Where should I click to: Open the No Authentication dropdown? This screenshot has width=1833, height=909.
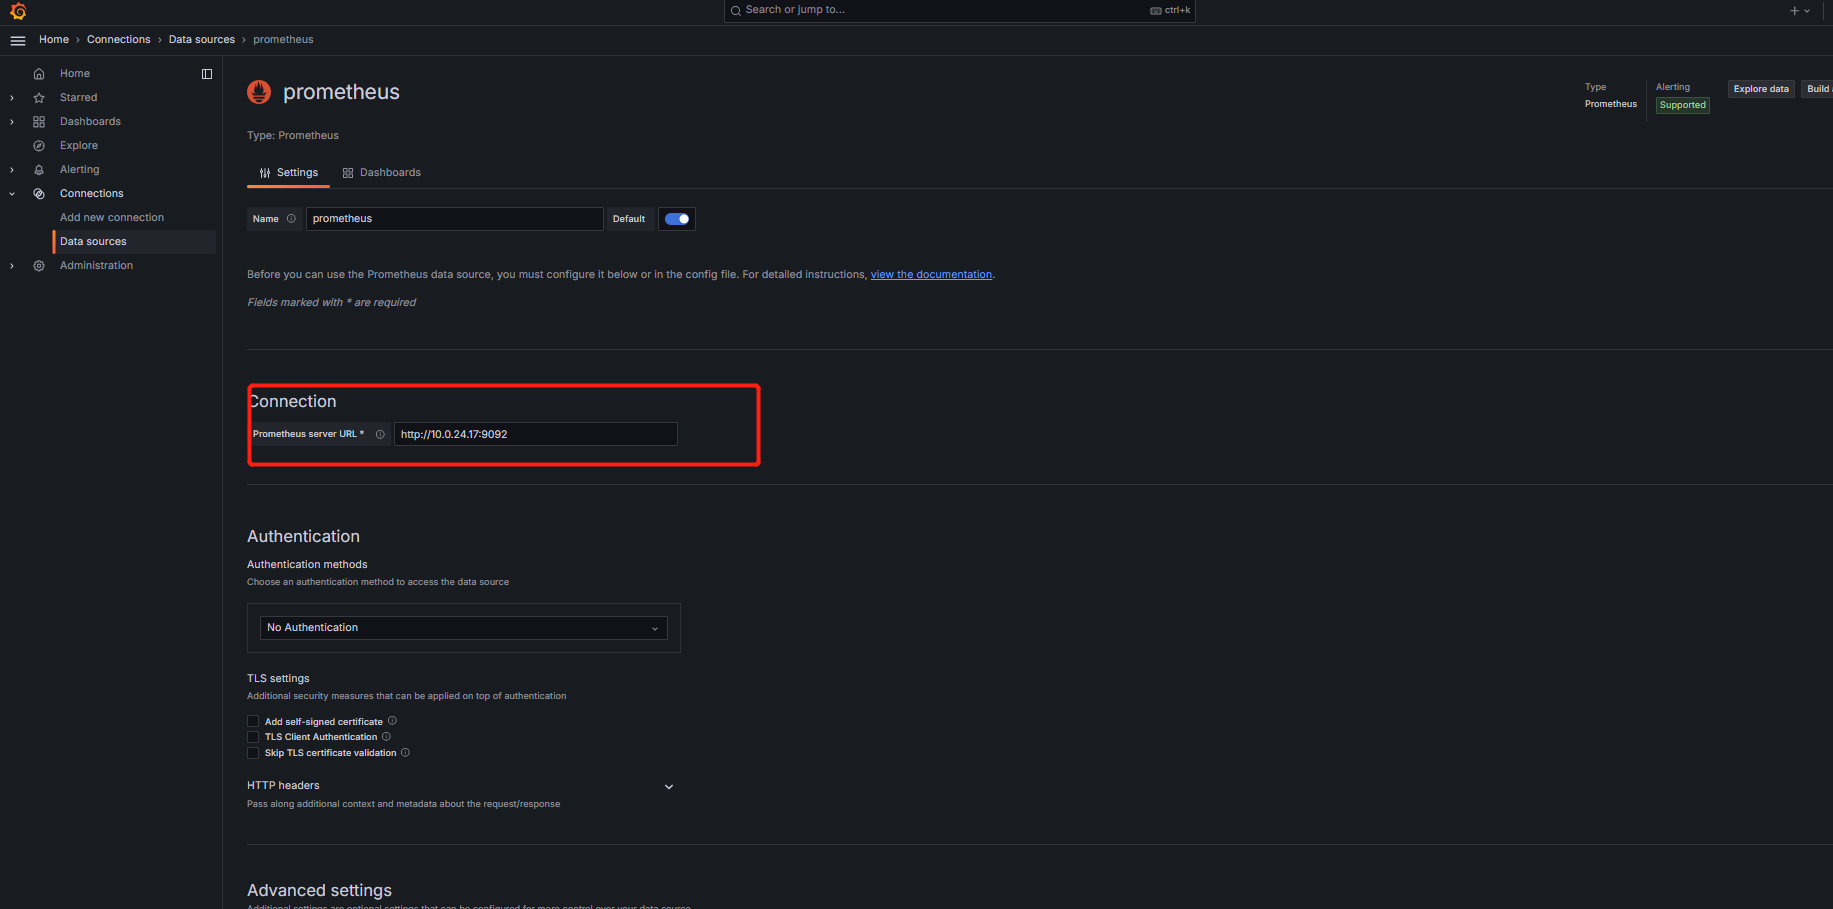(x=463, y=628)
